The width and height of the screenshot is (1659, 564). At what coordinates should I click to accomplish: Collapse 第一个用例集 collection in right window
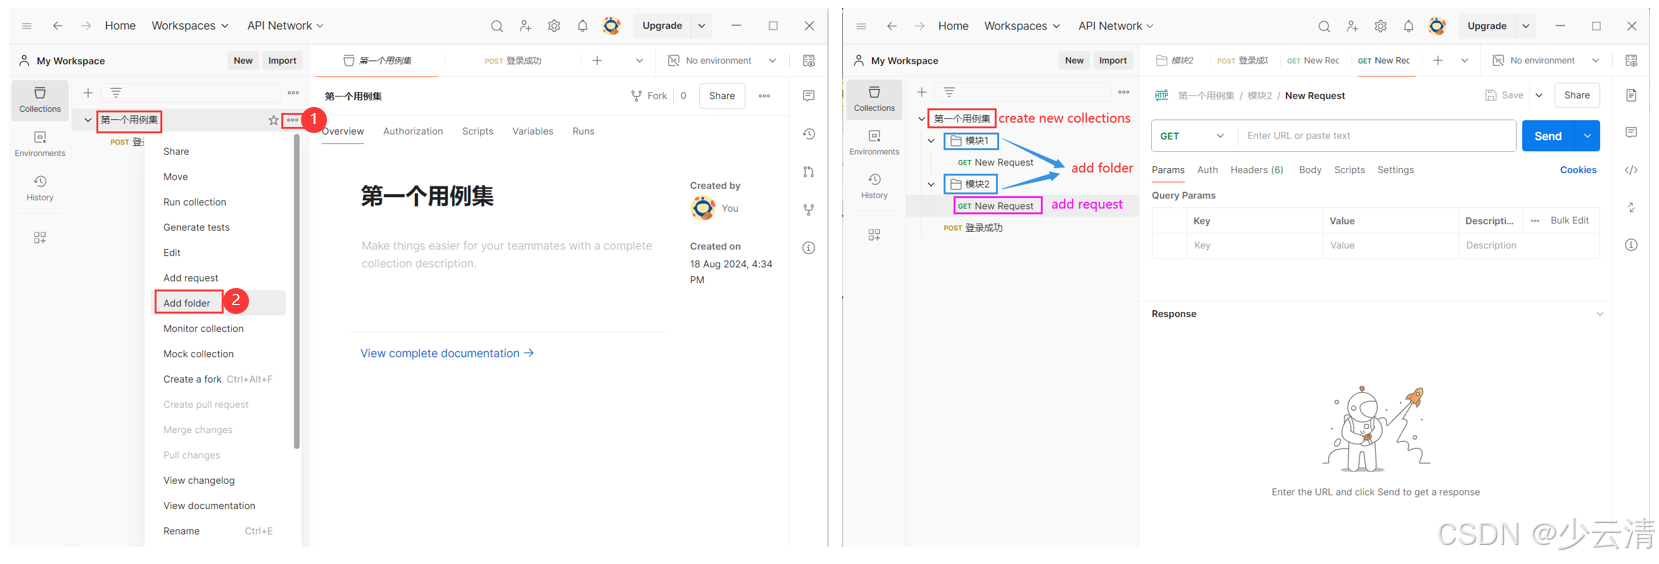(x=921, y=119)
